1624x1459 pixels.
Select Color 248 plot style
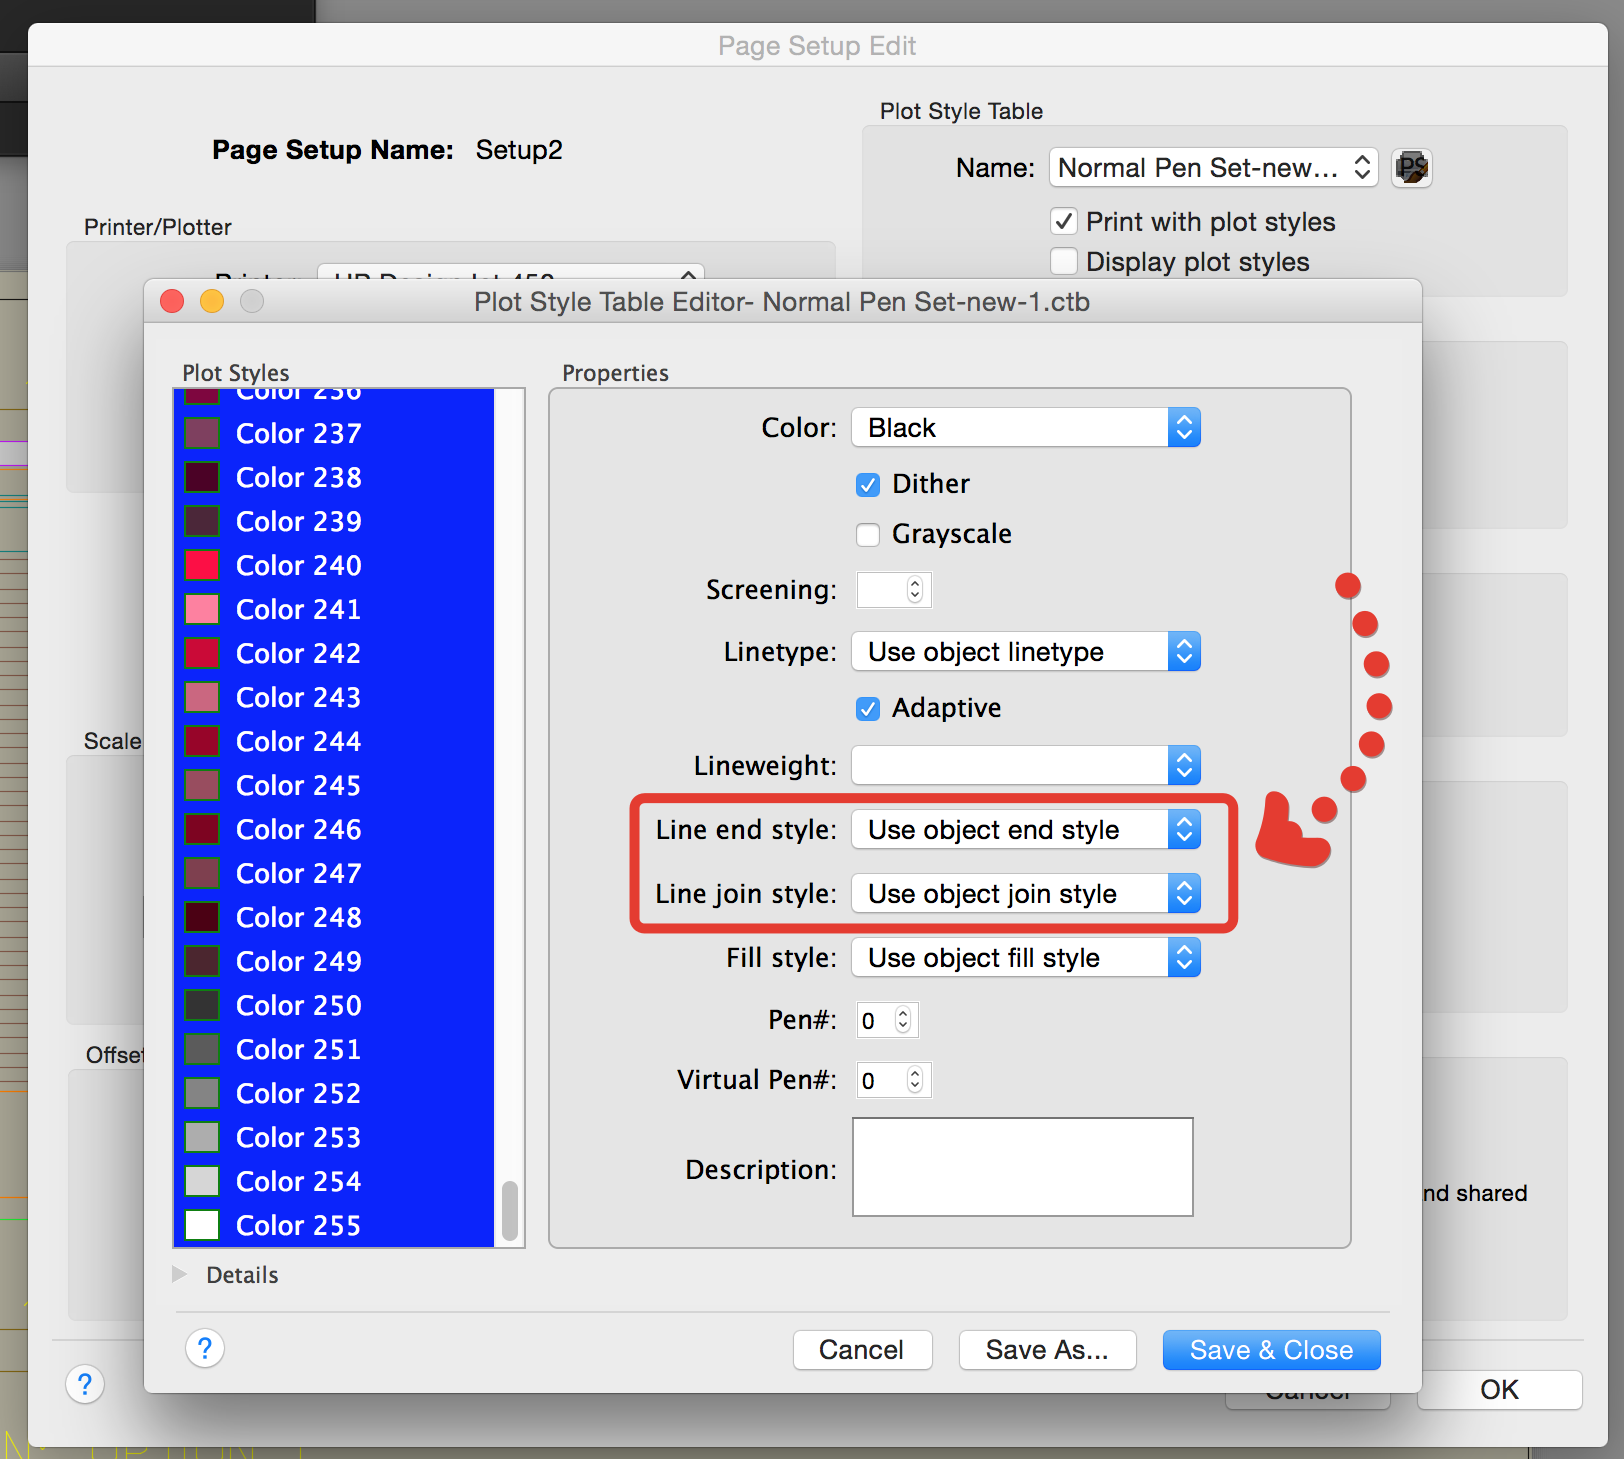pyautogui.click(x=334, y=918)
